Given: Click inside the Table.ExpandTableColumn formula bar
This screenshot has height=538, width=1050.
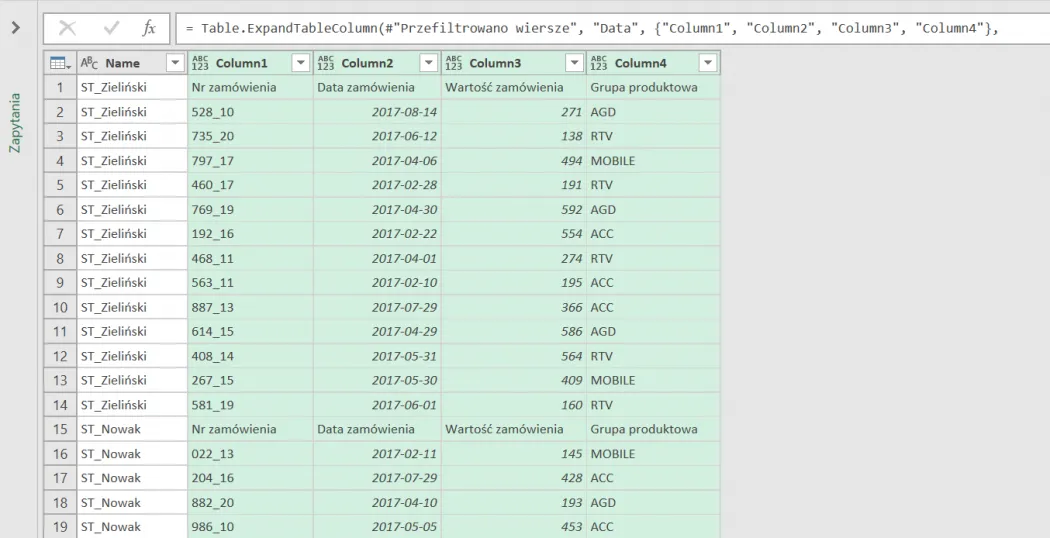Looking at the screenshot, I should click(x=600, y=28).
